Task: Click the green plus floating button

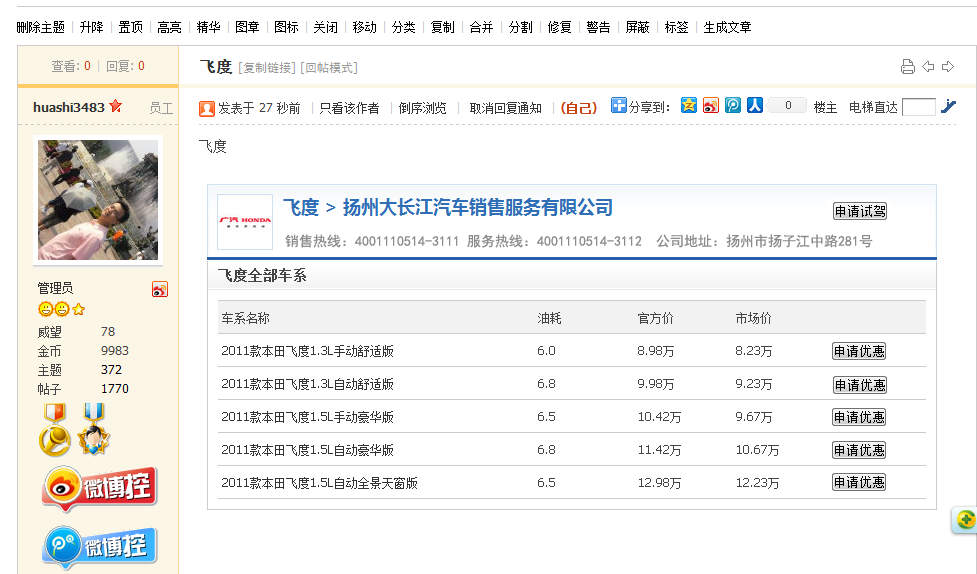Action: click(x=966, y=519)
